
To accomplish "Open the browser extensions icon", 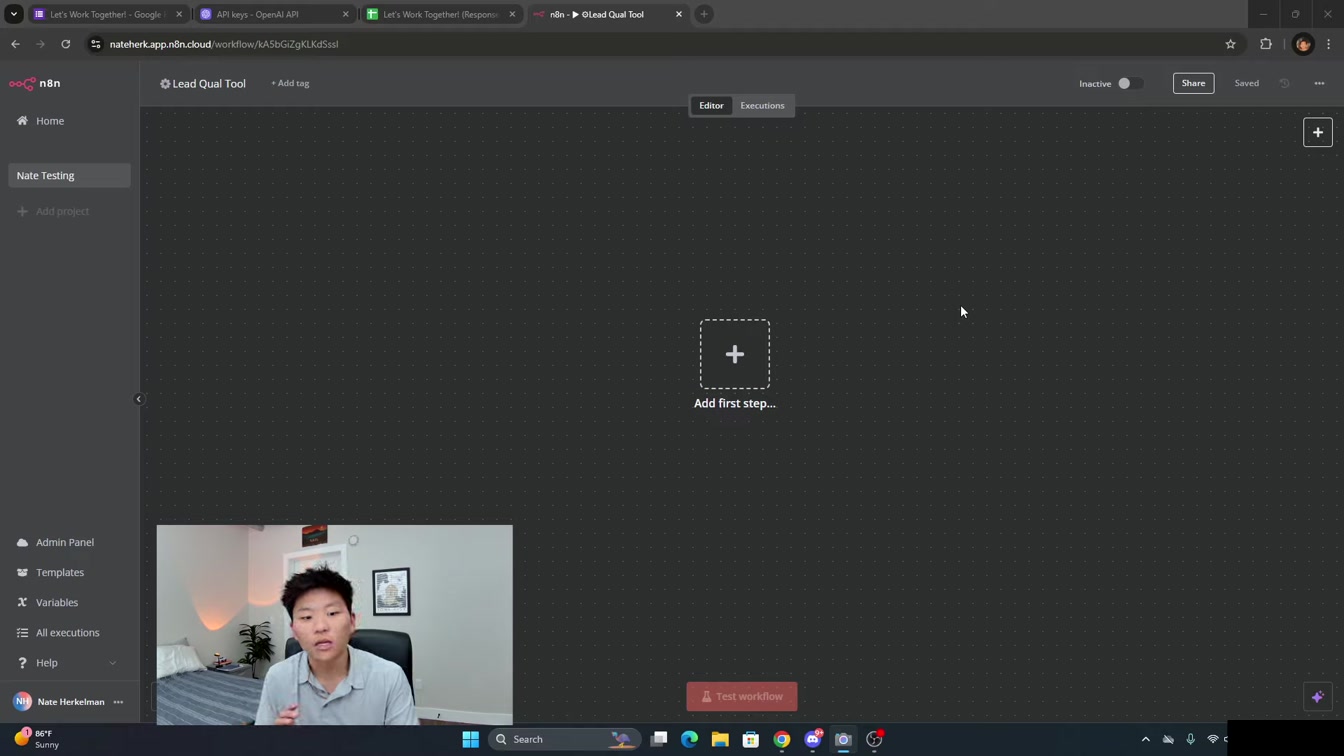I will point(1266,44).
